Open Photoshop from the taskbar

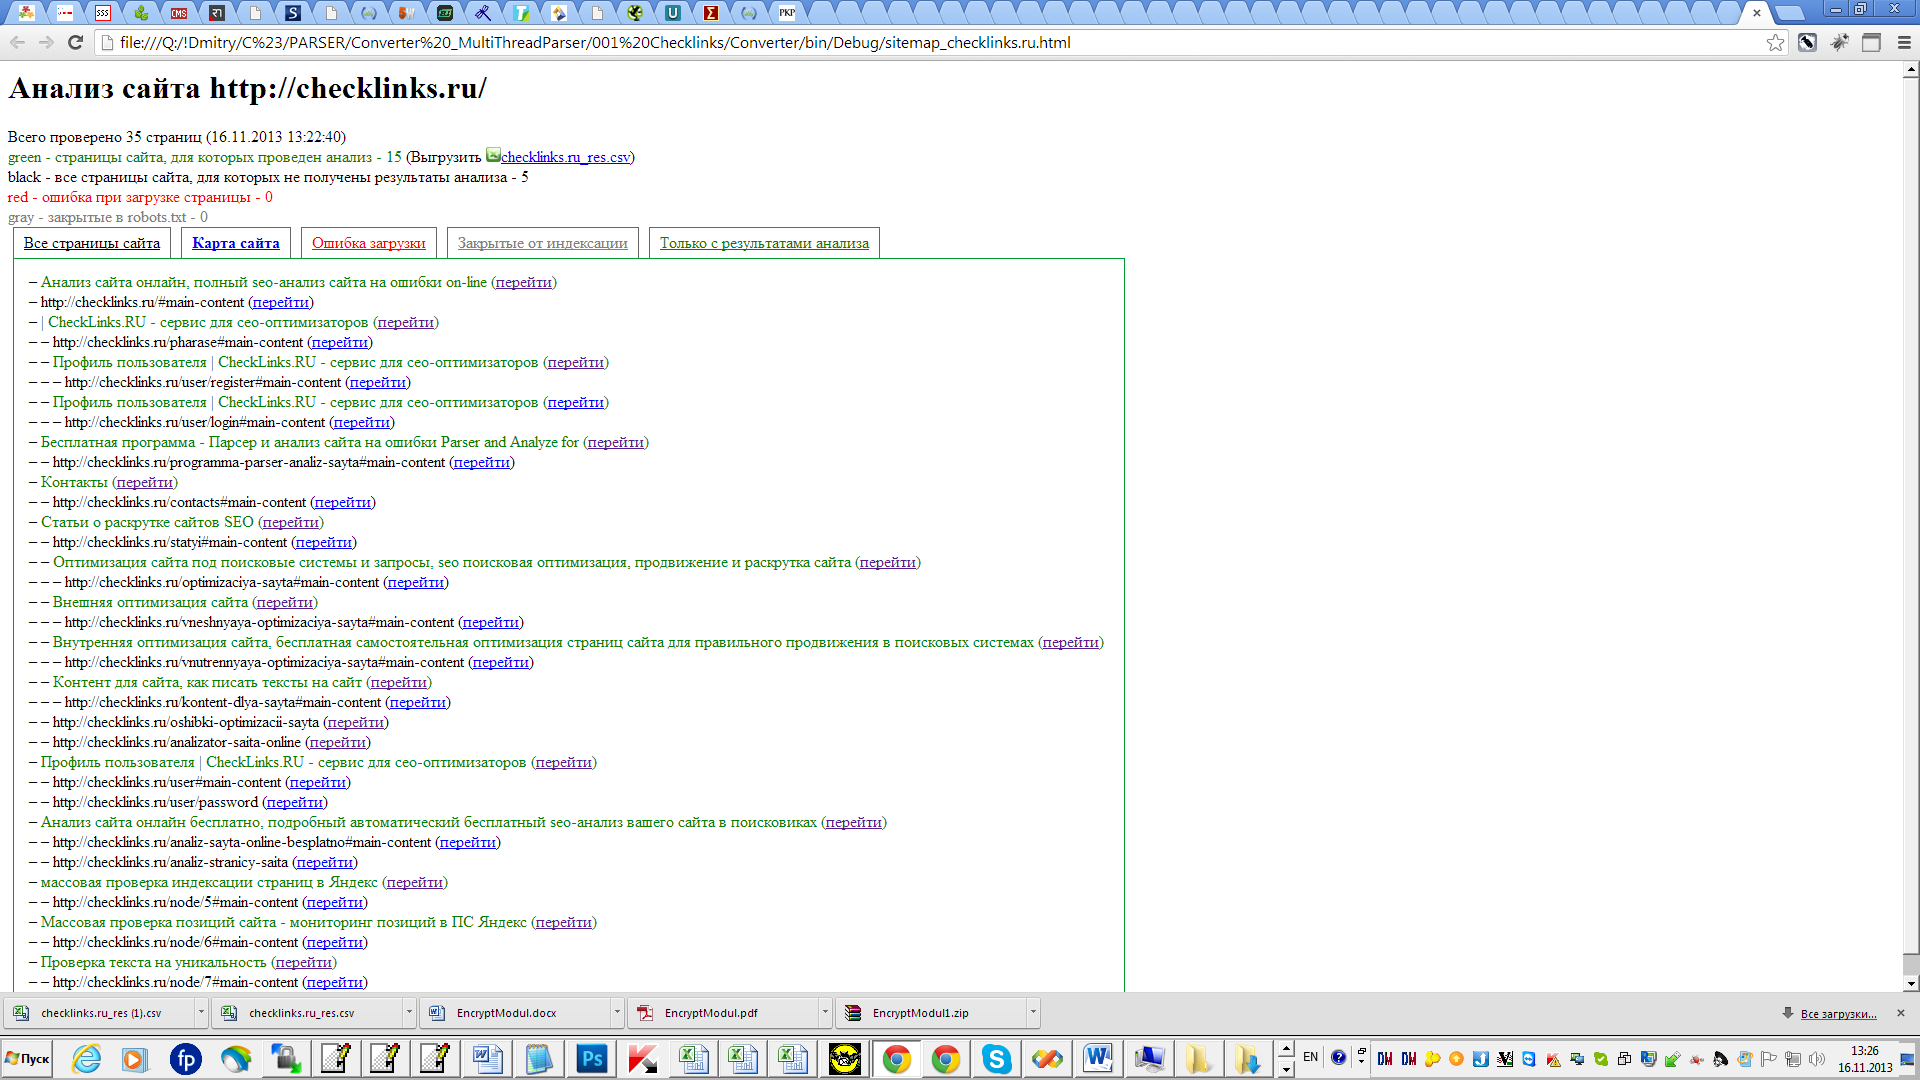pyautogui.click(x=591, y=1058)
